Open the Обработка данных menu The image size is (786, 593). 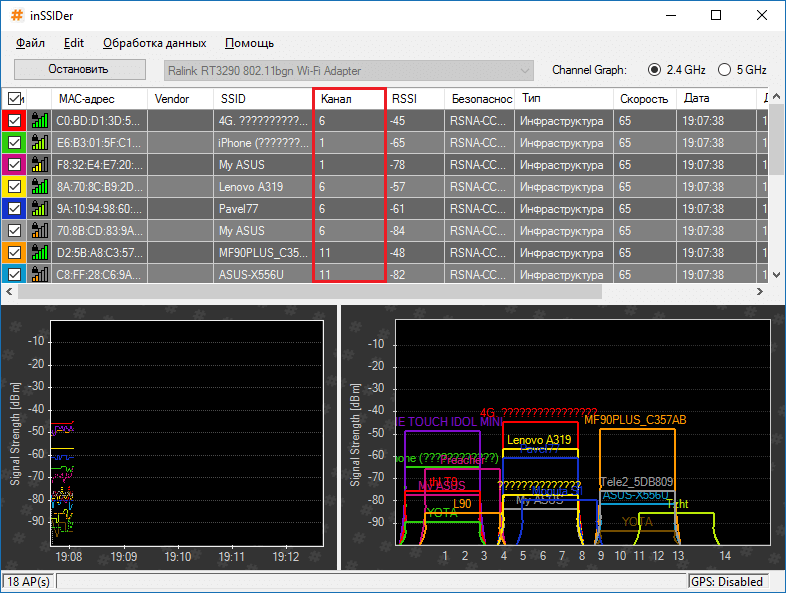coord(154,43)
